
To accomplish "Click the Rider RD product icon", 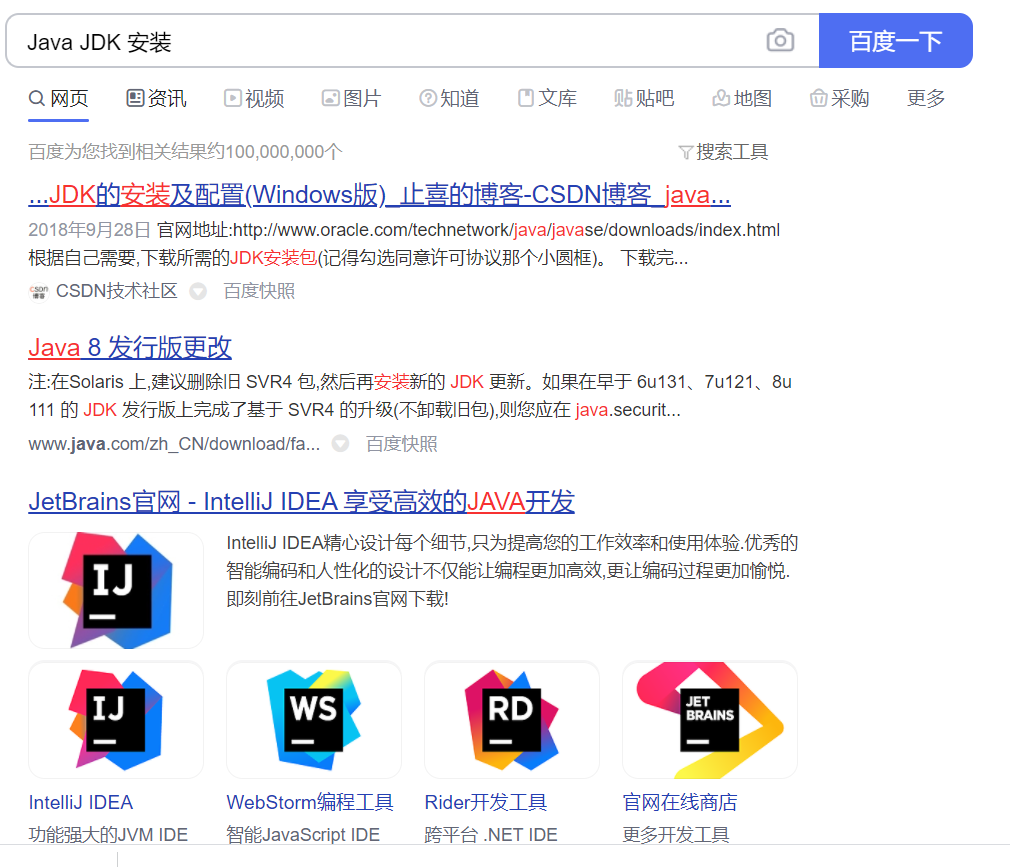I will coord(511,719).
